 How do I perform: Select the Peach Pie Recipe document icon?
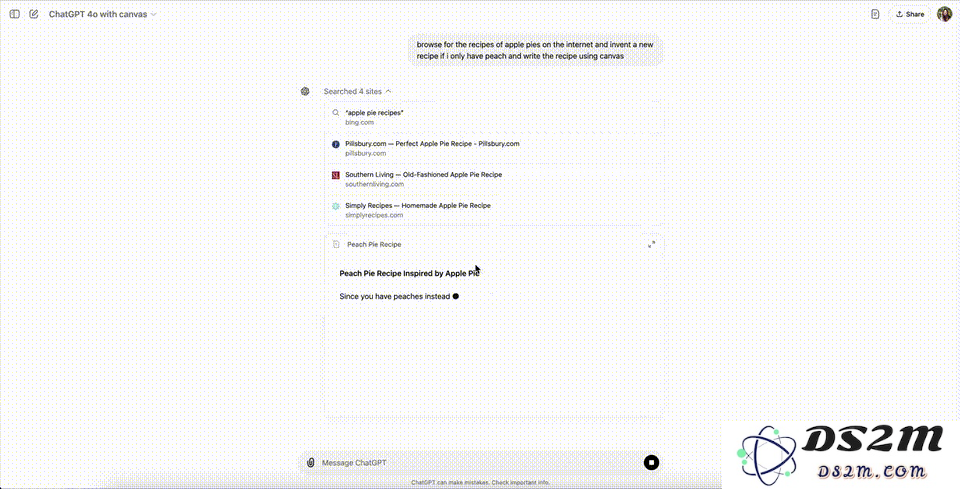(x=336, y=244)
